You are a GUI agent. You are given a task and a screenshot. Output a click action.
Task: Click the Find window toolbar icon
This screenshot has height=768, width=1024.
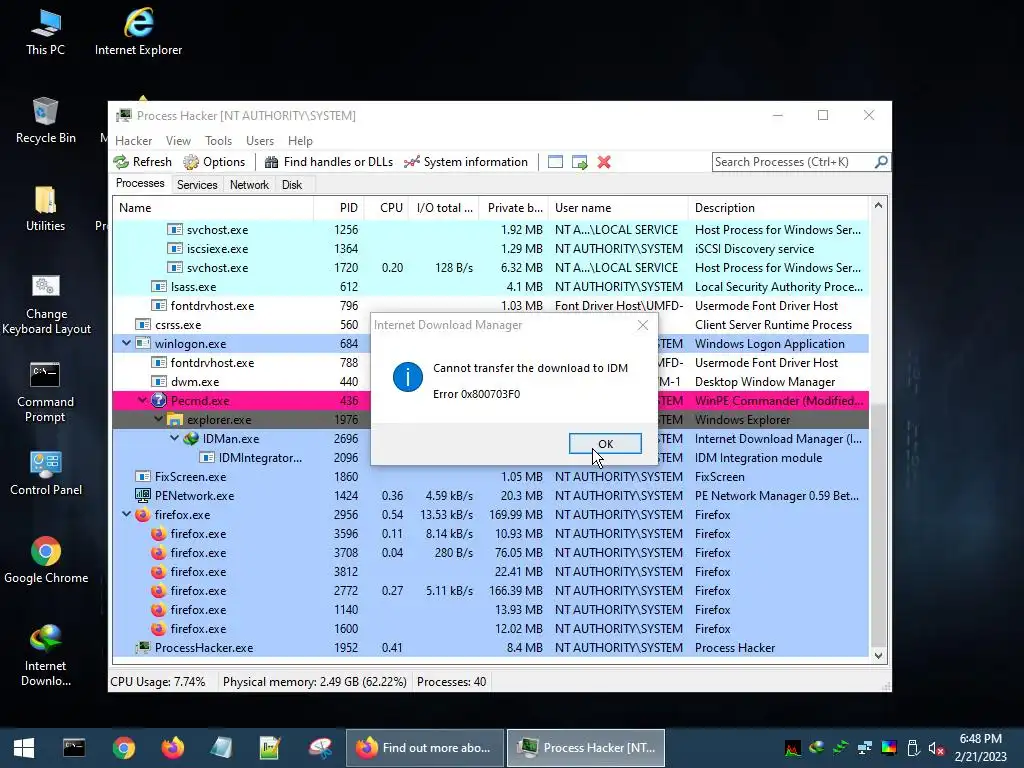(x=555, y=162)
